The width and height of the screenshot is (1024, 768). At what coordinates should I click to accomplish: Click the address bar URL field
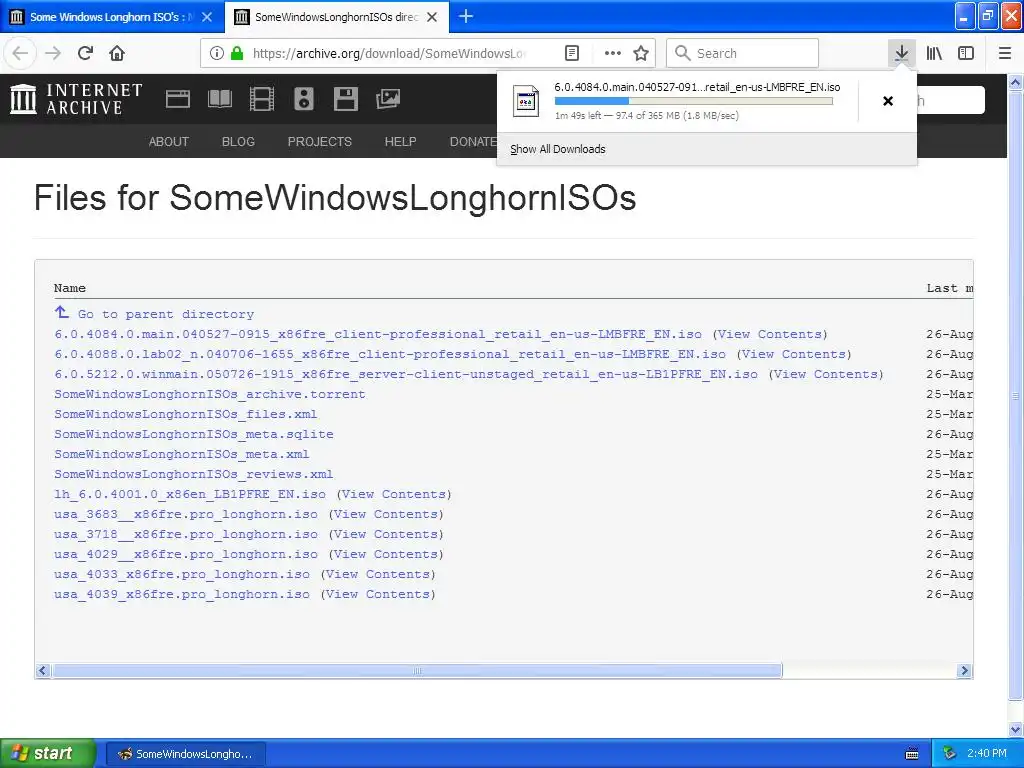pos(389,53)
